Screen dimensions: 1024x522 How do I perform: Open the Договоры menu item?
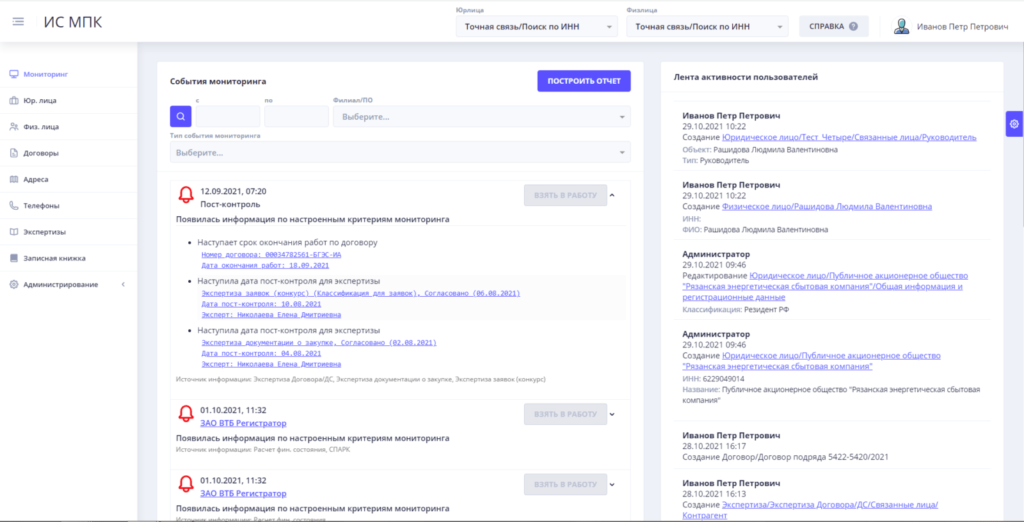tap(42, 153)
